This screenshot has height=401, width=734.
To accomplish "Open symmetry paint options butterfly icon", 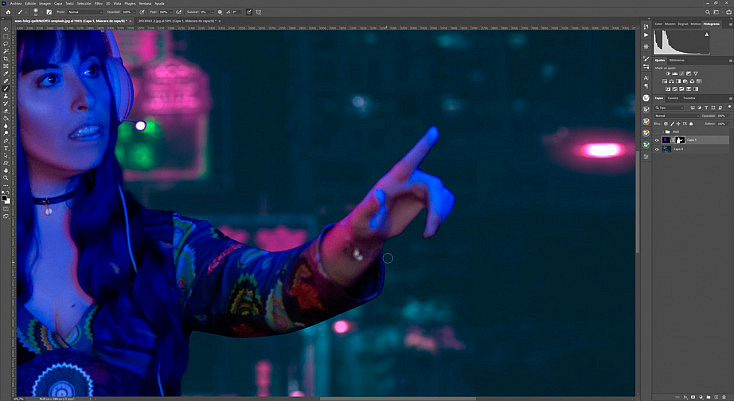I will 258,12.
